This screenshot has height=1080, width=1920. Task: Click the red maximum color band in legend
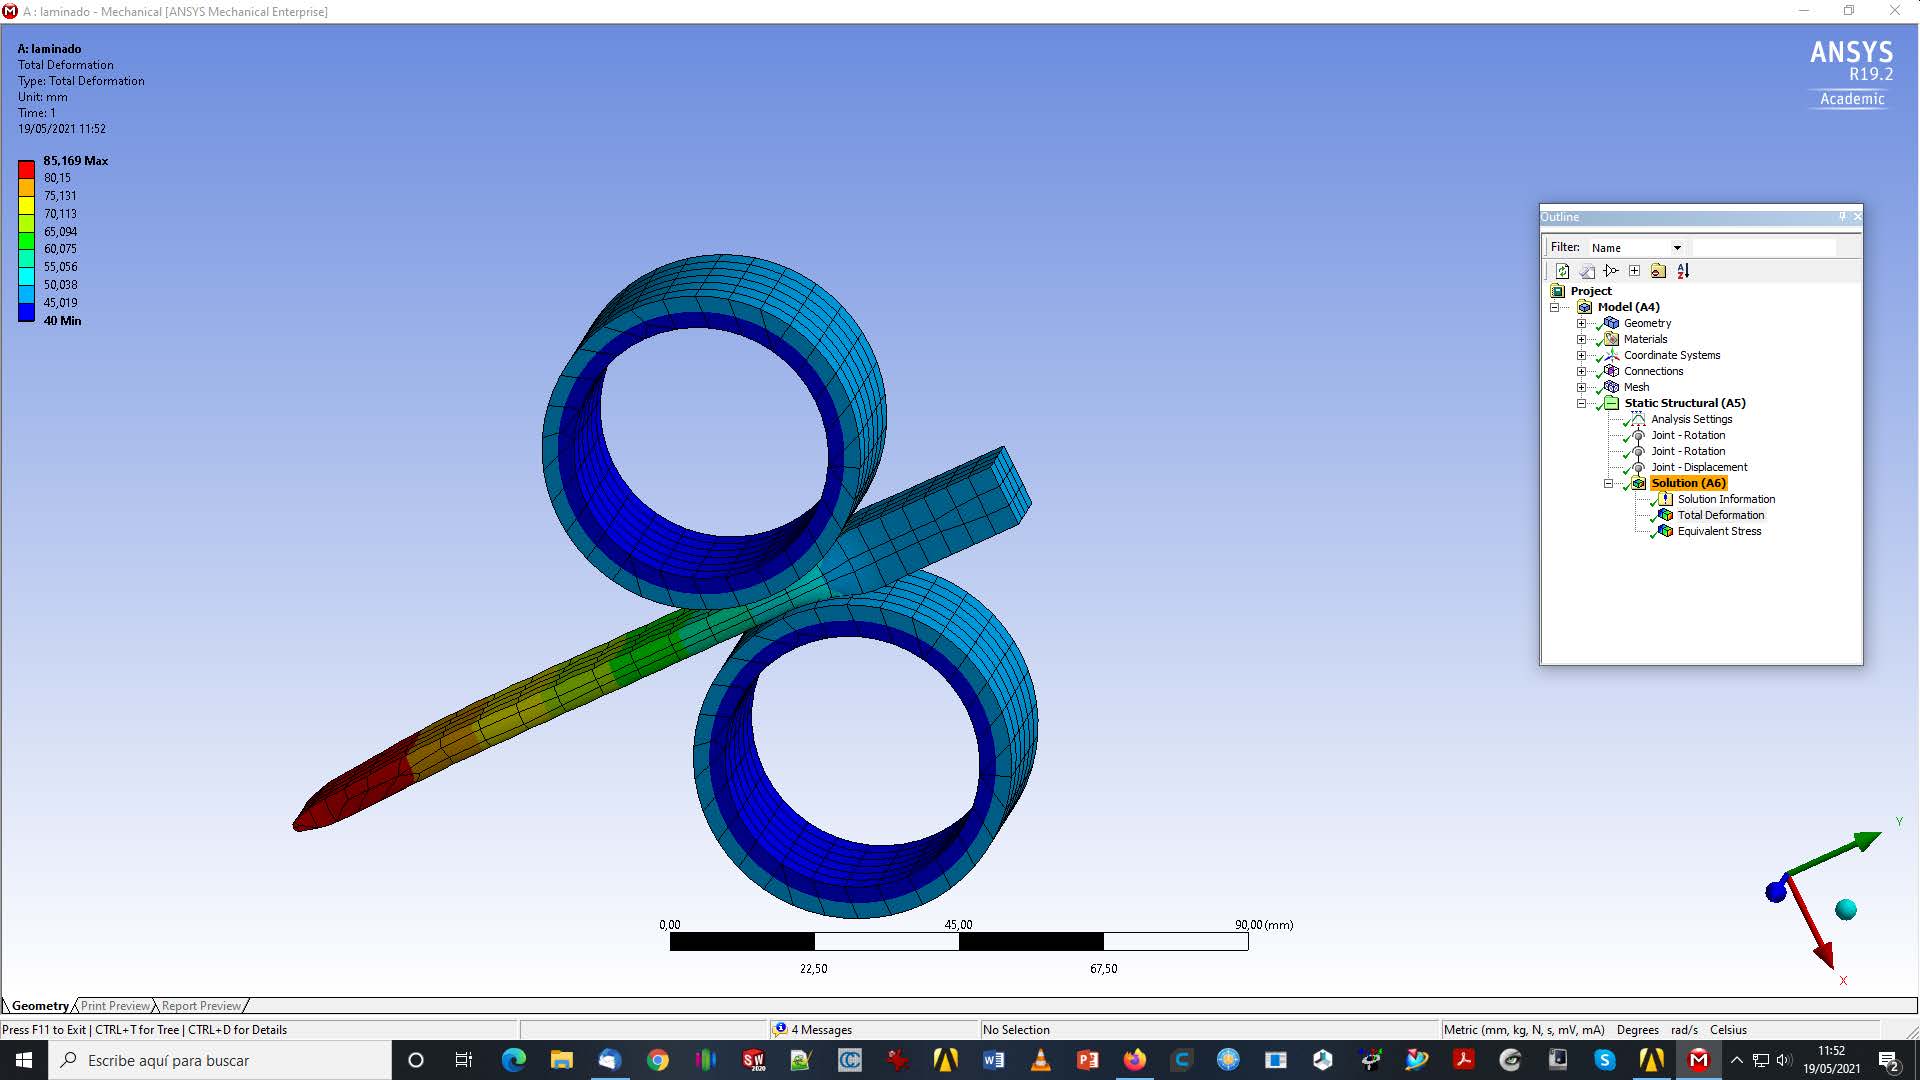[x=26, y=169]
